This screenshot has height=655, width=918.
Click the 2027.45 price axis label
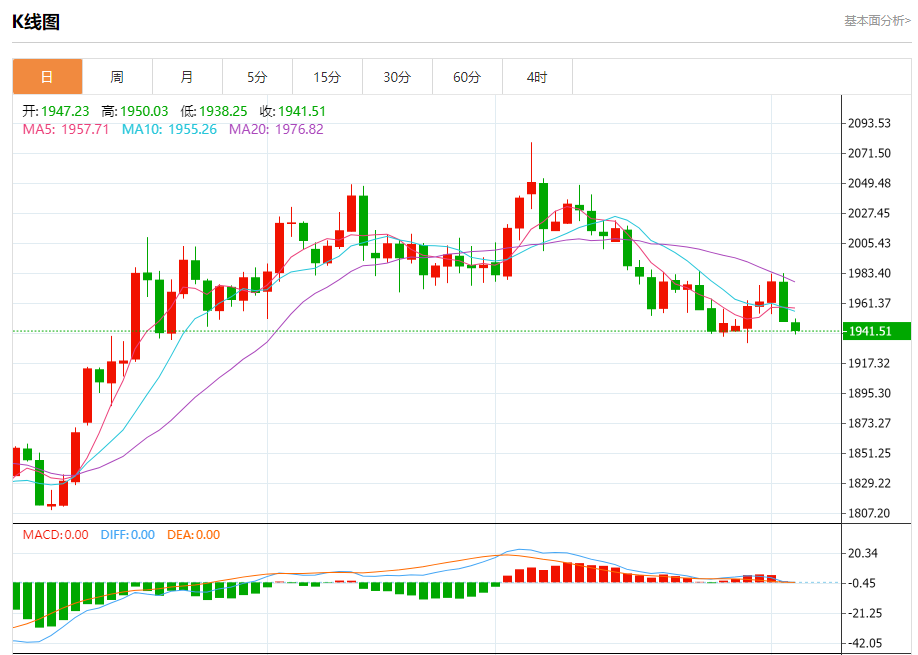coord(869,213)
